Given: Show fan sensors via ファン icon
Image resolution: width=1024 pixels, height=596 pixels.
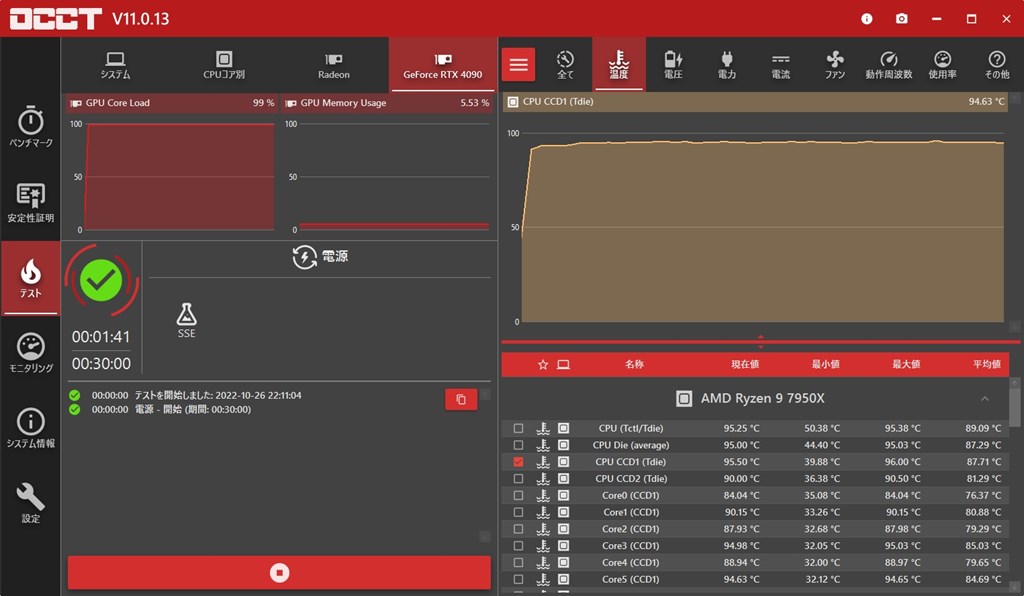Looking at the screenshot, I should point(835,65).
